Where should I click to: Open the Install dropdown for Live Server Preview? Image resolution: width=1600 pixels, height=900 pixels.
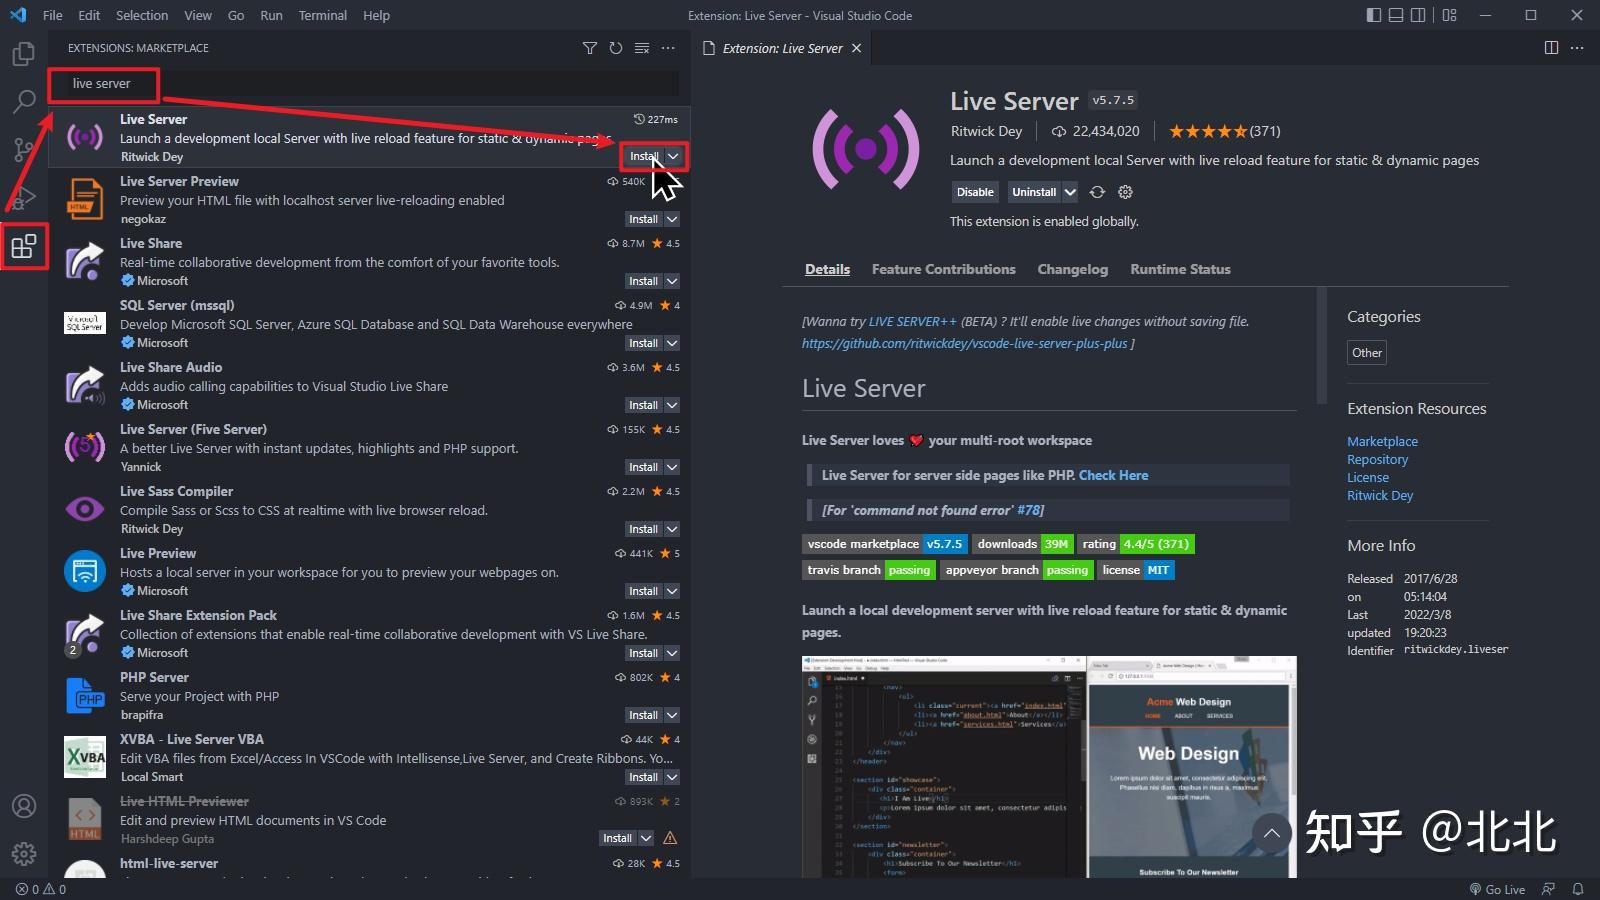coord(670,218)
